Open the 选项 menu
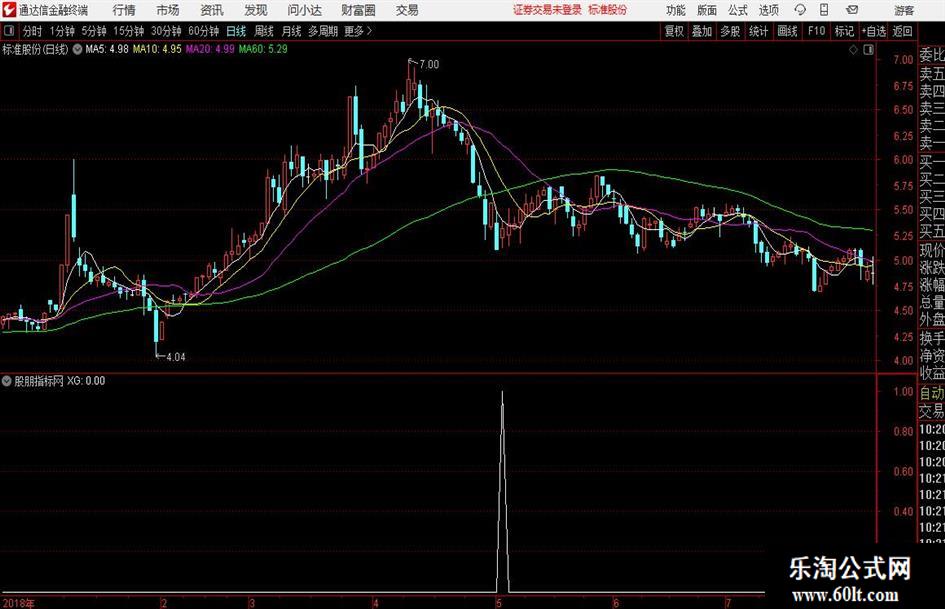945x609 pixels. [x=769, y=10]
